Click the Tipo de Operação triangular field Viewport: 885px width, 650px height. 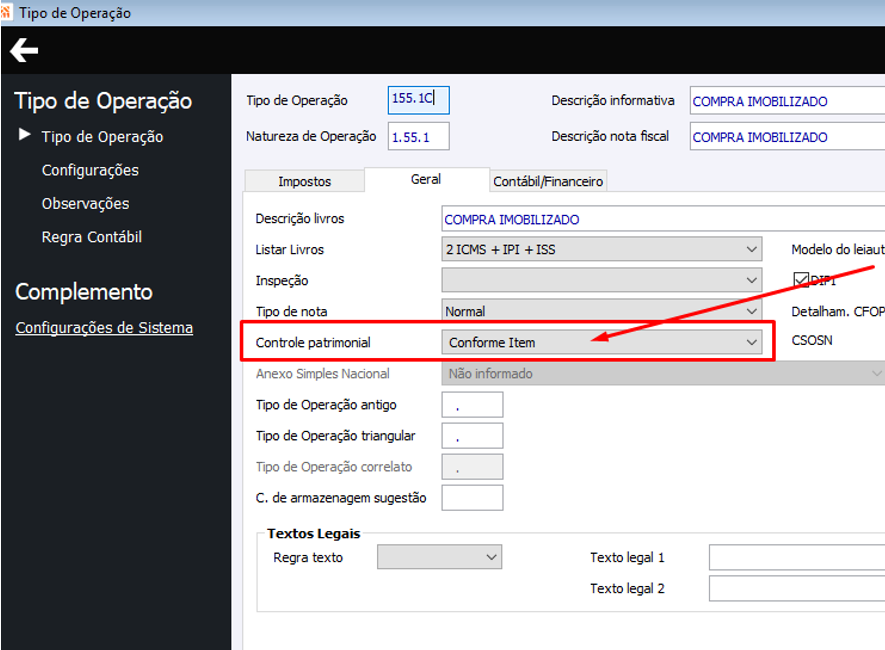[472, 436]
